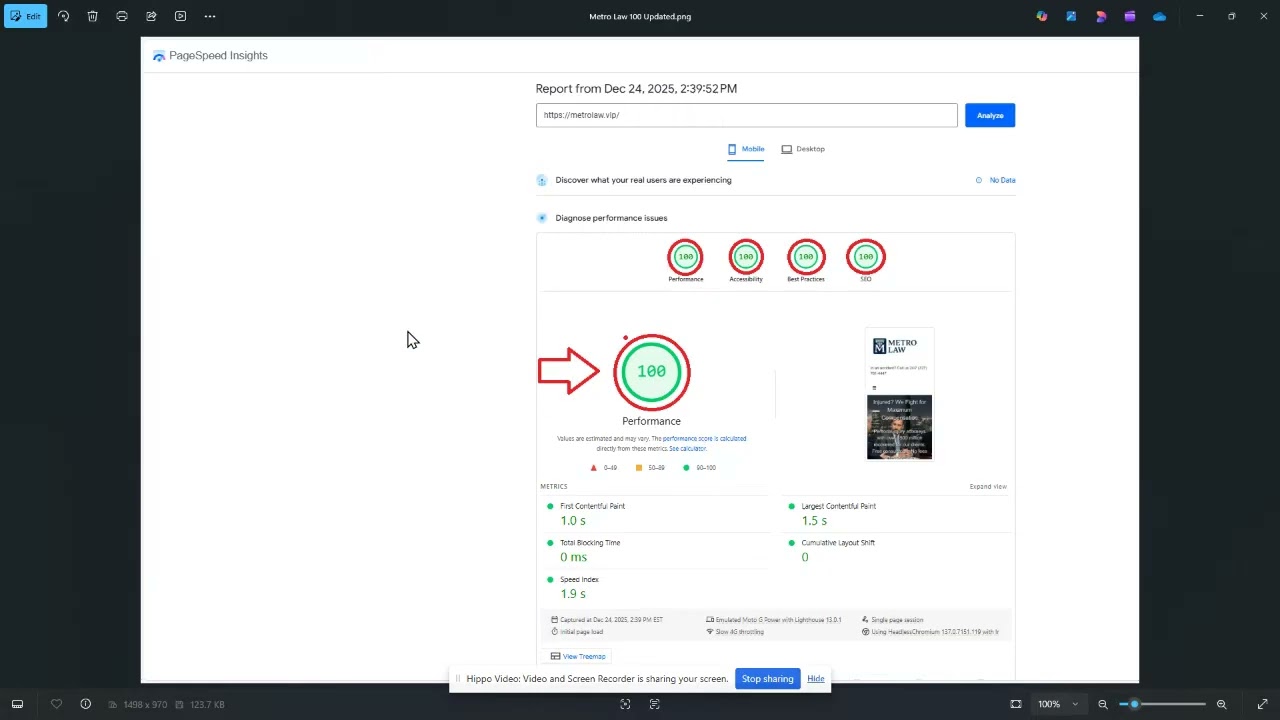Delete the image using the trash icon
1280x720 pixels.
click(92, 16)
